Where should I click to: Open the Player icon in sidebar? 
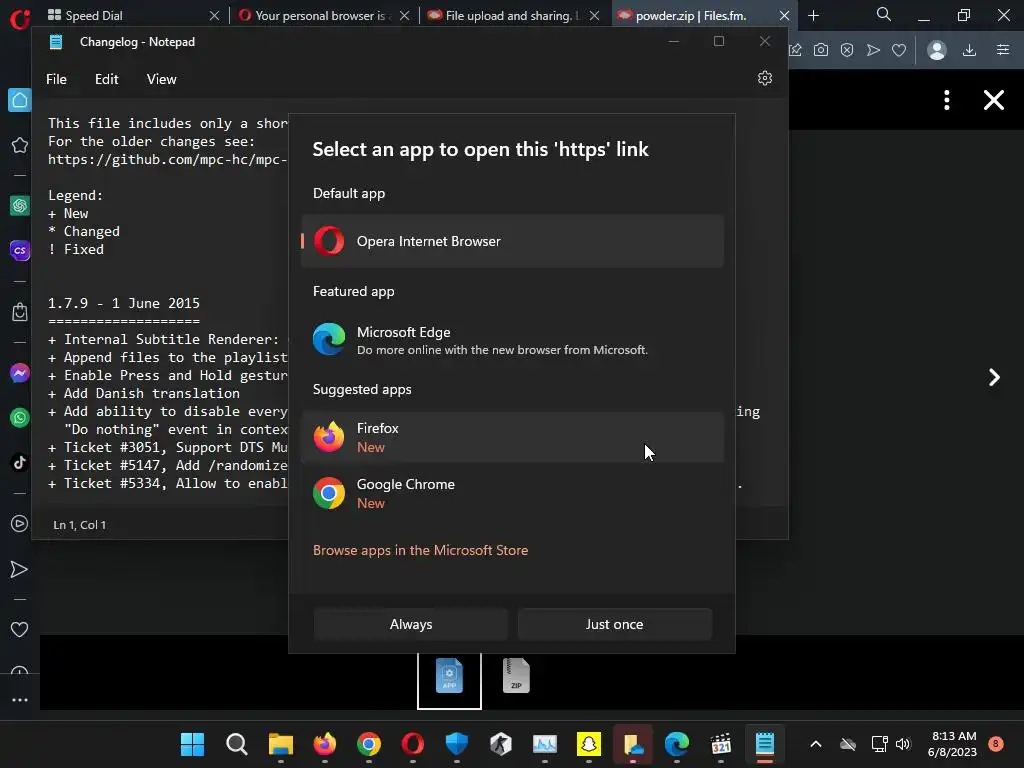pos(20,524)
